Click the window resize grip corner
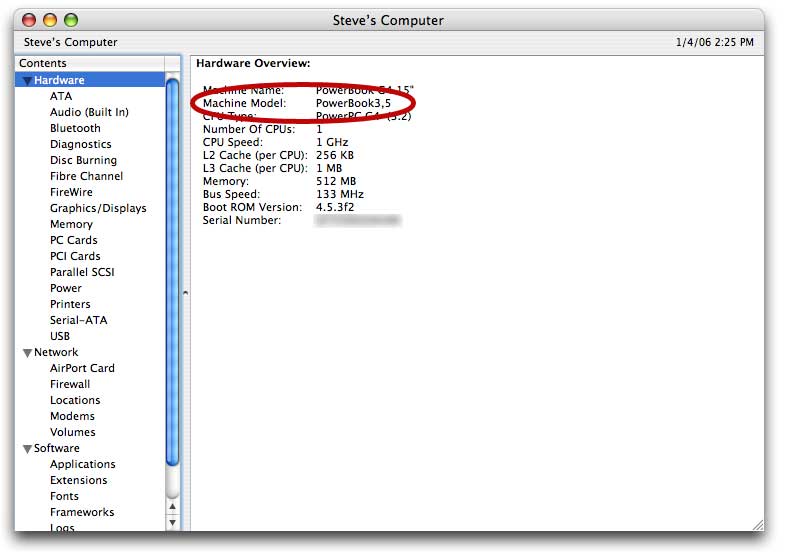Viewport: 785px width, 552px height. [758, 525]
